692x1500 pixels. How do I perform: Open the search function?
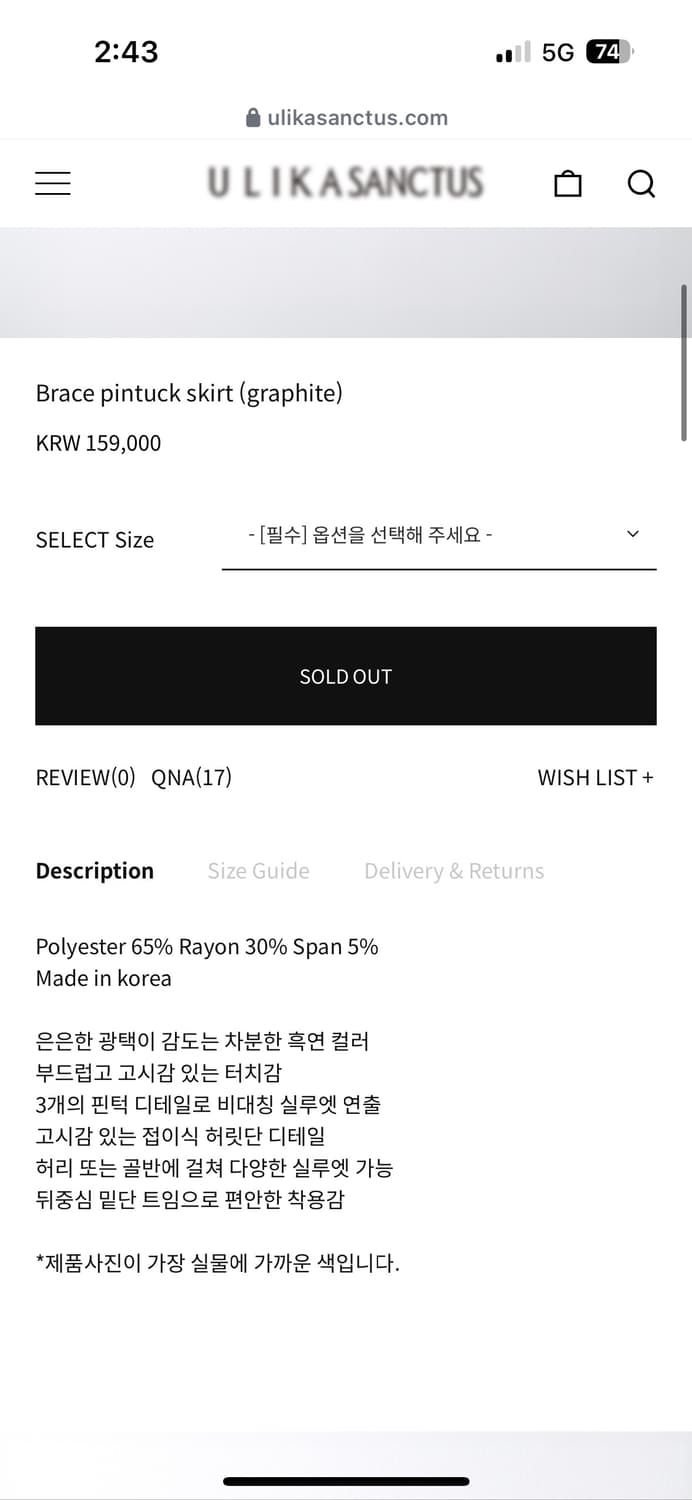coord(641,184)
